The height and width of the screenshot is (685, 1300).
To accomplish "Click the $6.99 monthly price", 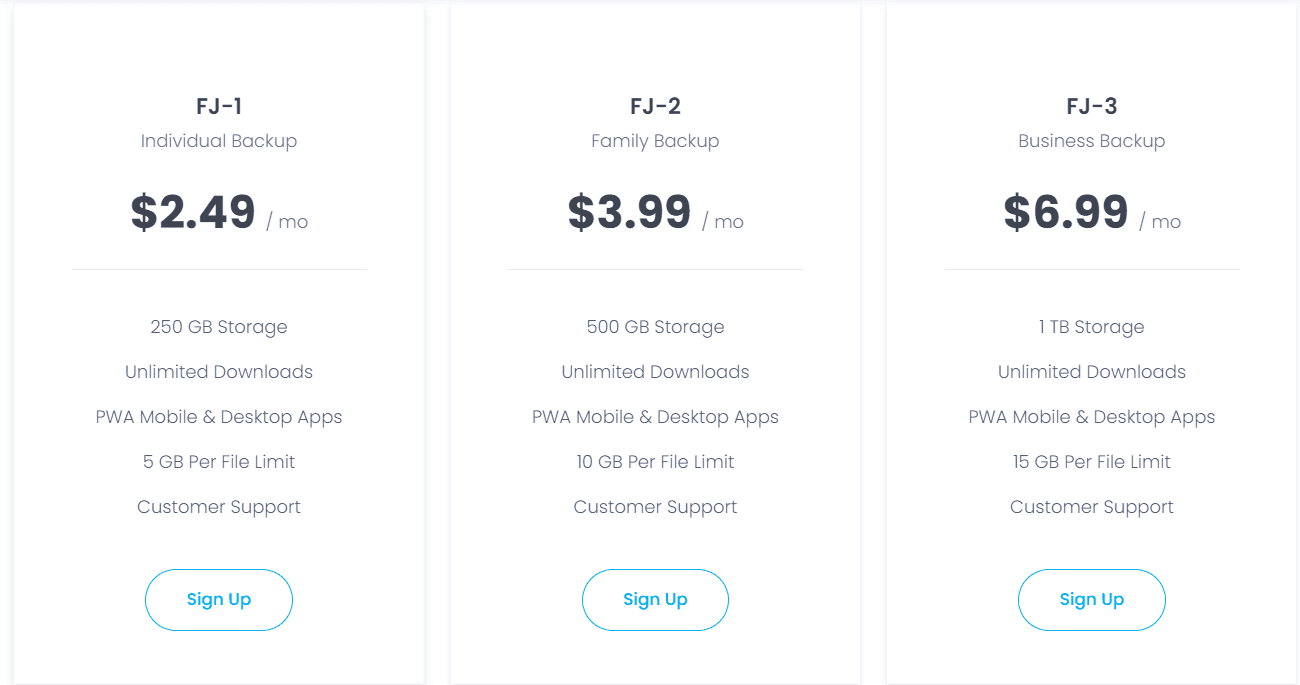I will point(1065,211).
